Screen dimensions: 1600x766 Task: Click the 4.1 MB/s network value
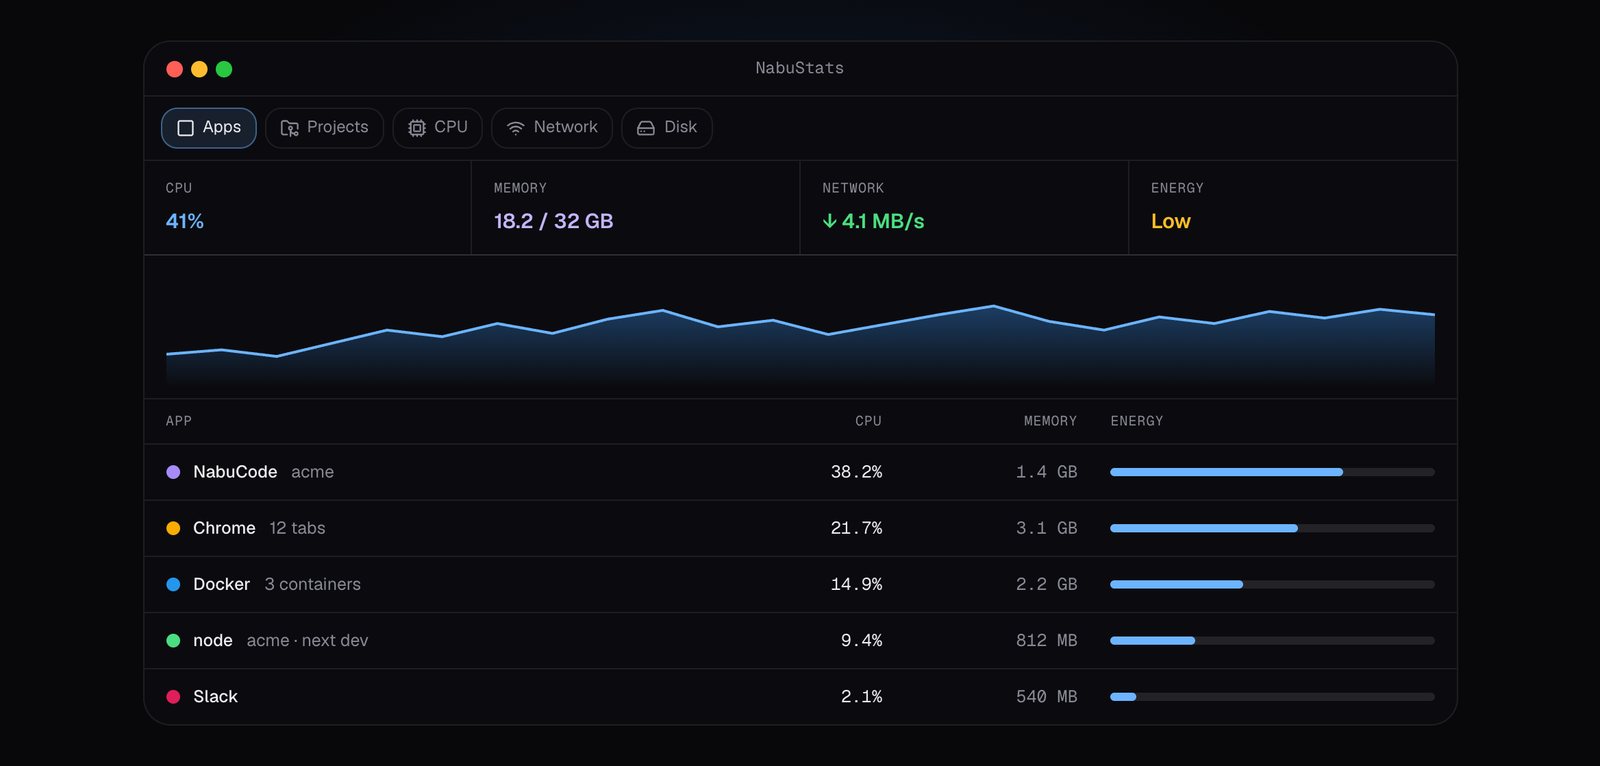(883, 221)
